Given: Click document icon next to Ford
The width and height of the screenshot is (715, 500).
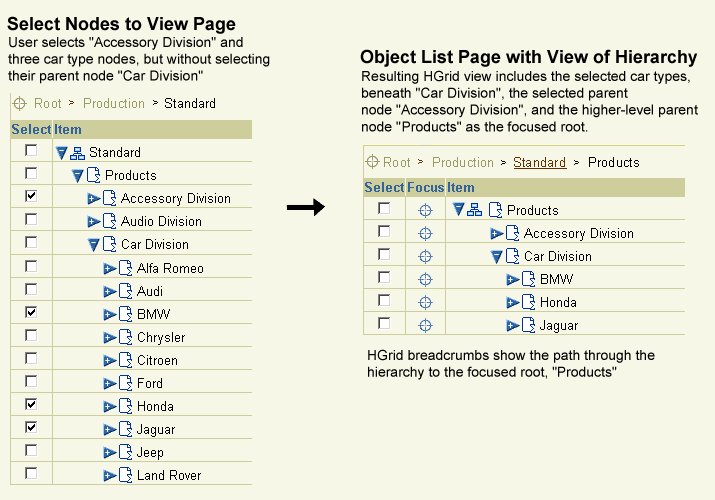Looking at the screenshot, I should [125, 383].
